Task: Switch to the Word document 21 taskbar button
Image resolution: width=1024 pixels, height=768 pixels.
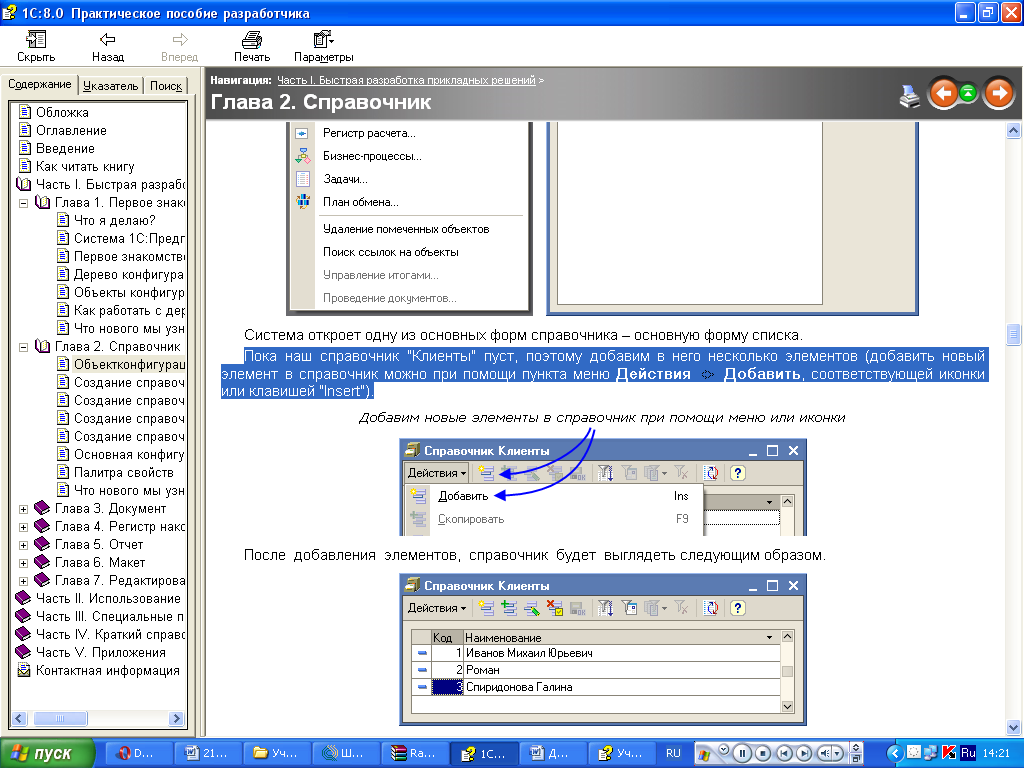Action: 208,754
